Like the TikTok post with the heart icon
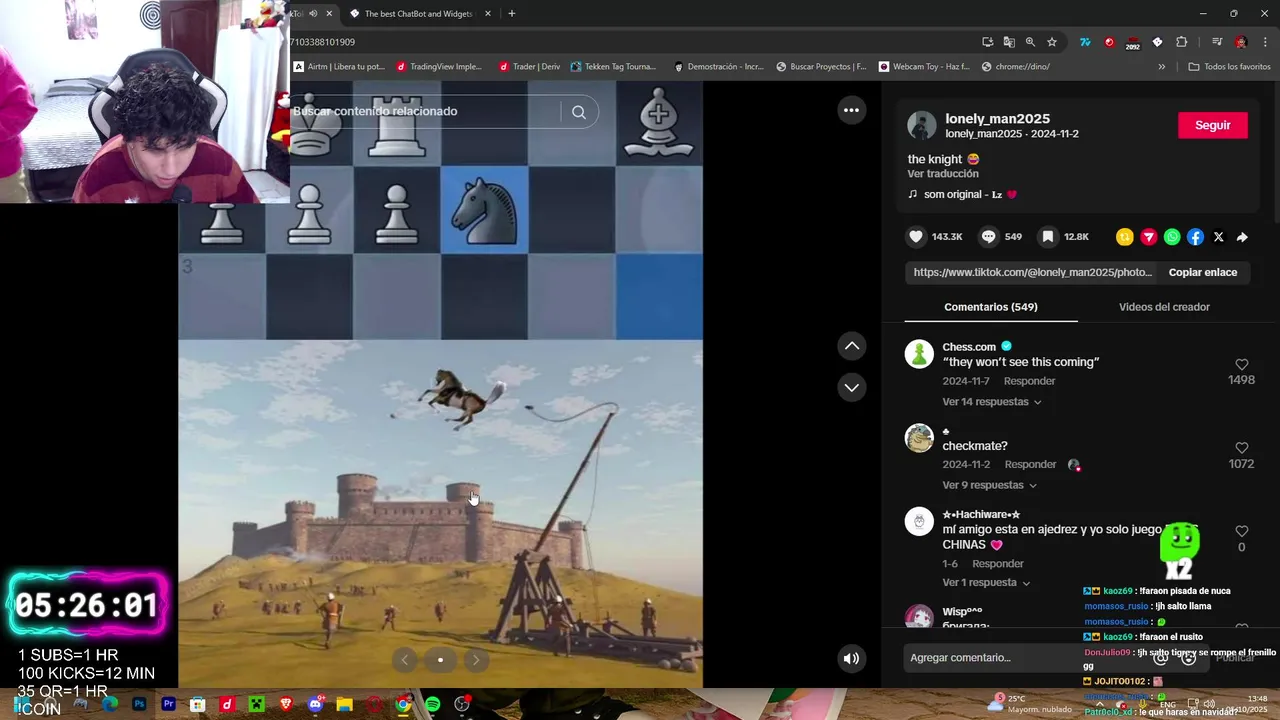Viewport: 1280px width, 720px height. (916, 237)
